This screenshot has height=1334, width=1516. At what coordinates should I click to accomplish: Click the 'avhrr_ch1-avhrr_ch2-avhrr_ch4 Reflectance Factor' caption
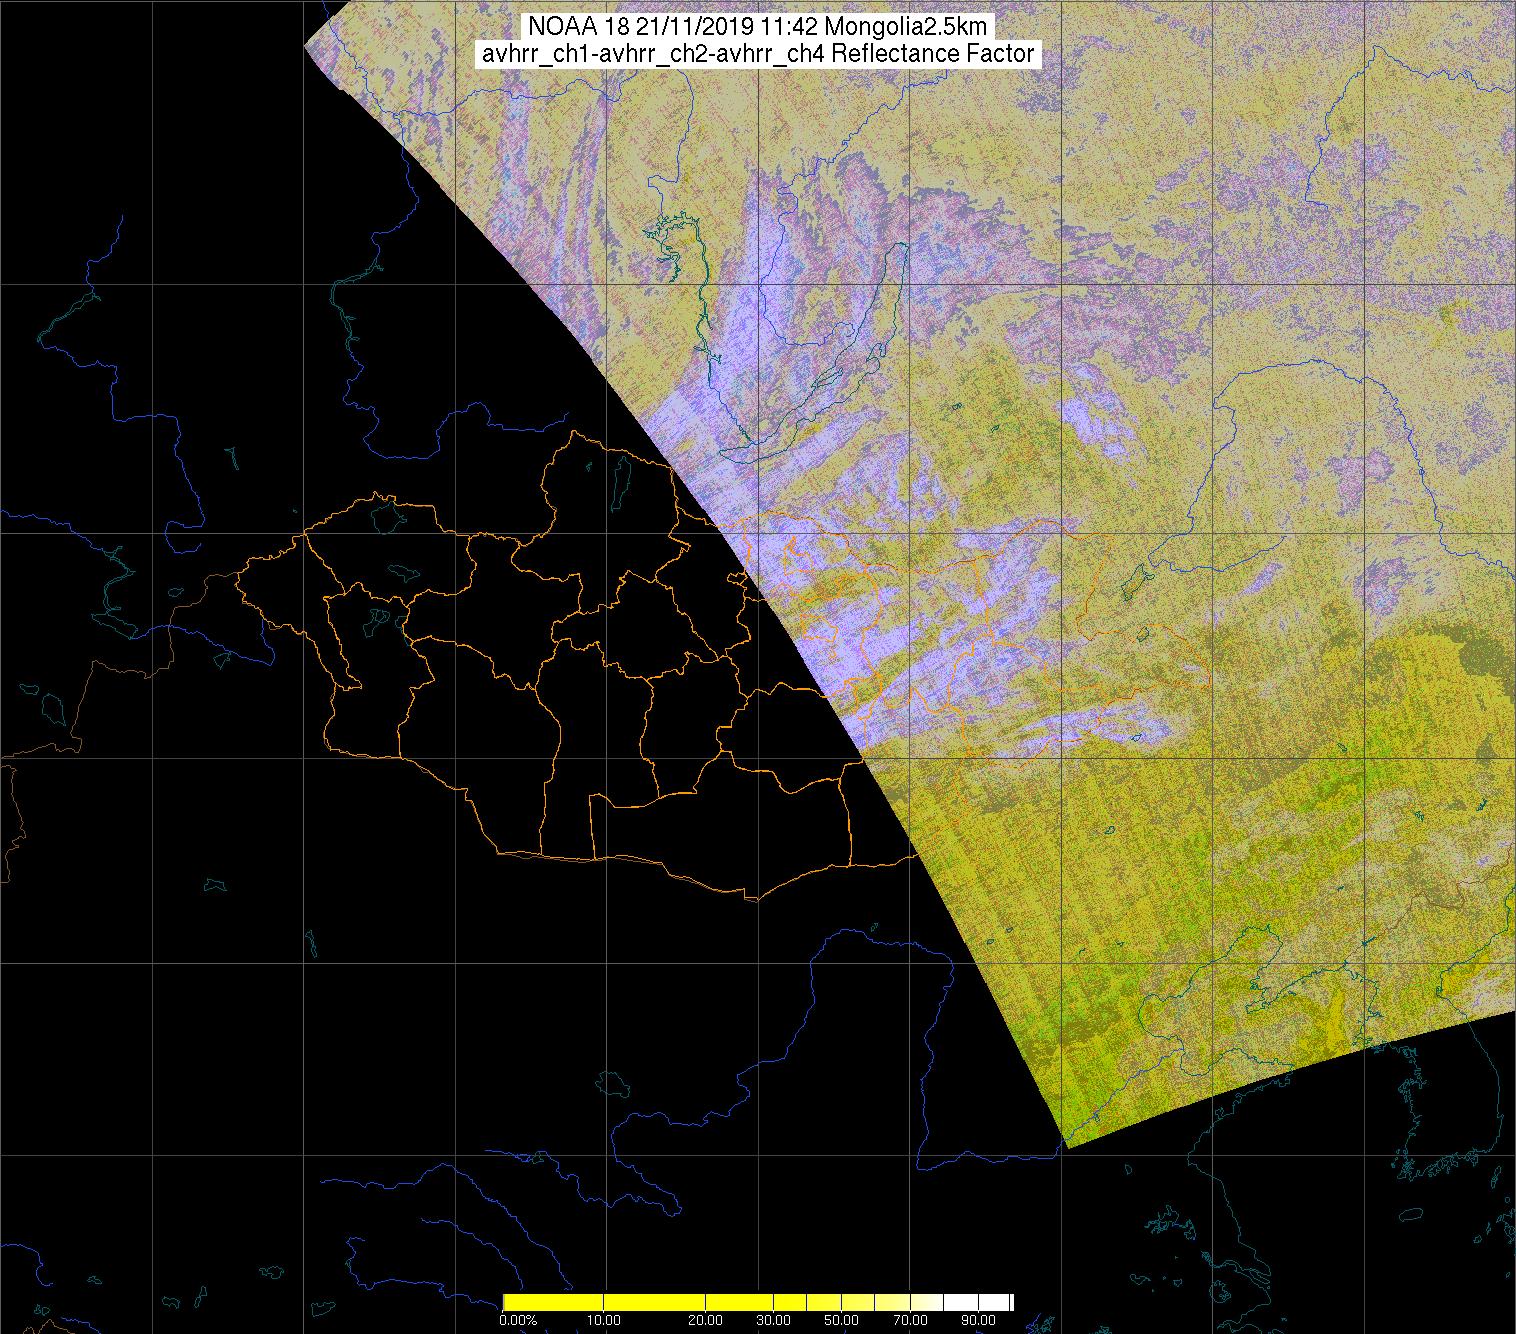coord(758,54)
